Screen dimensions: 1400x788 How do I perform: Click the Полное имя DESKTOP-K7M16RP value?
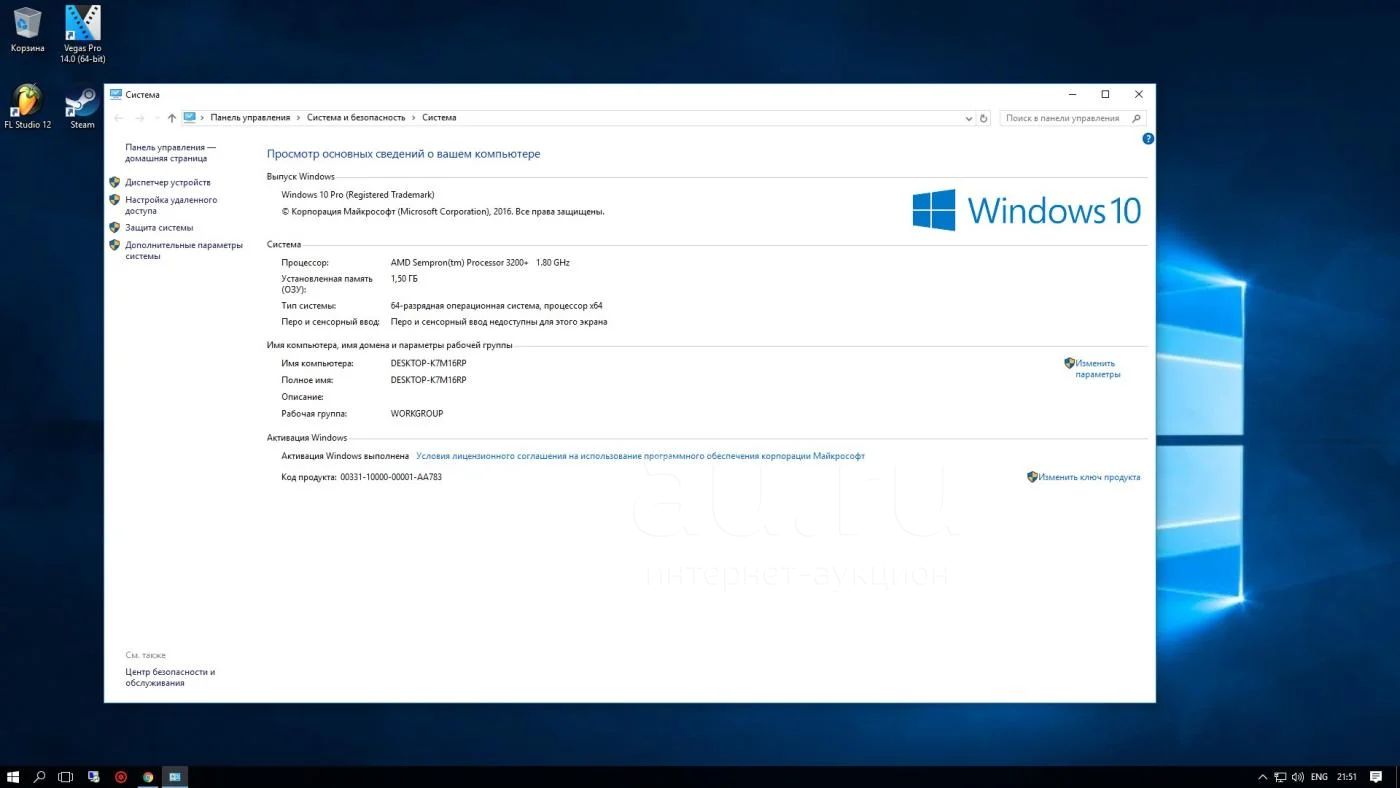pyautogui.click(x=428, y=380)
